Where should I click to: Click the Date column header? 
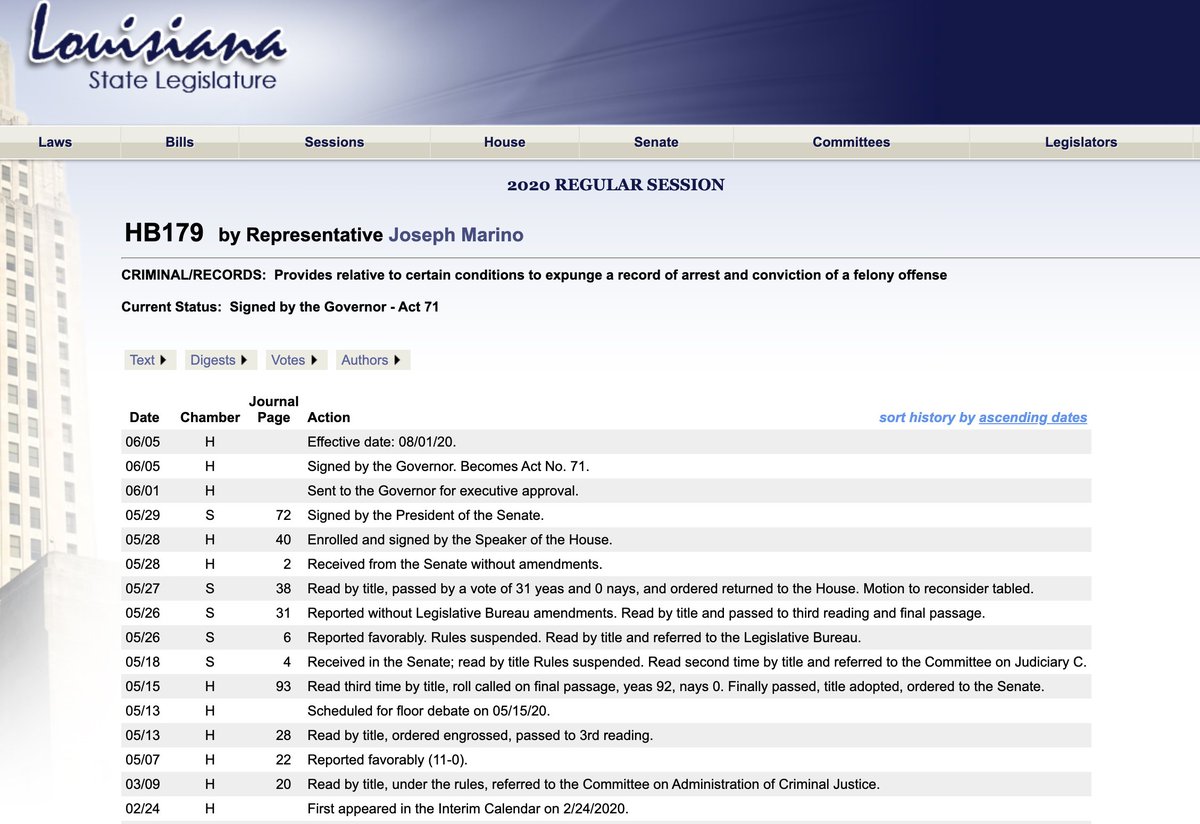pyautogui.click(x=144, y=417)
